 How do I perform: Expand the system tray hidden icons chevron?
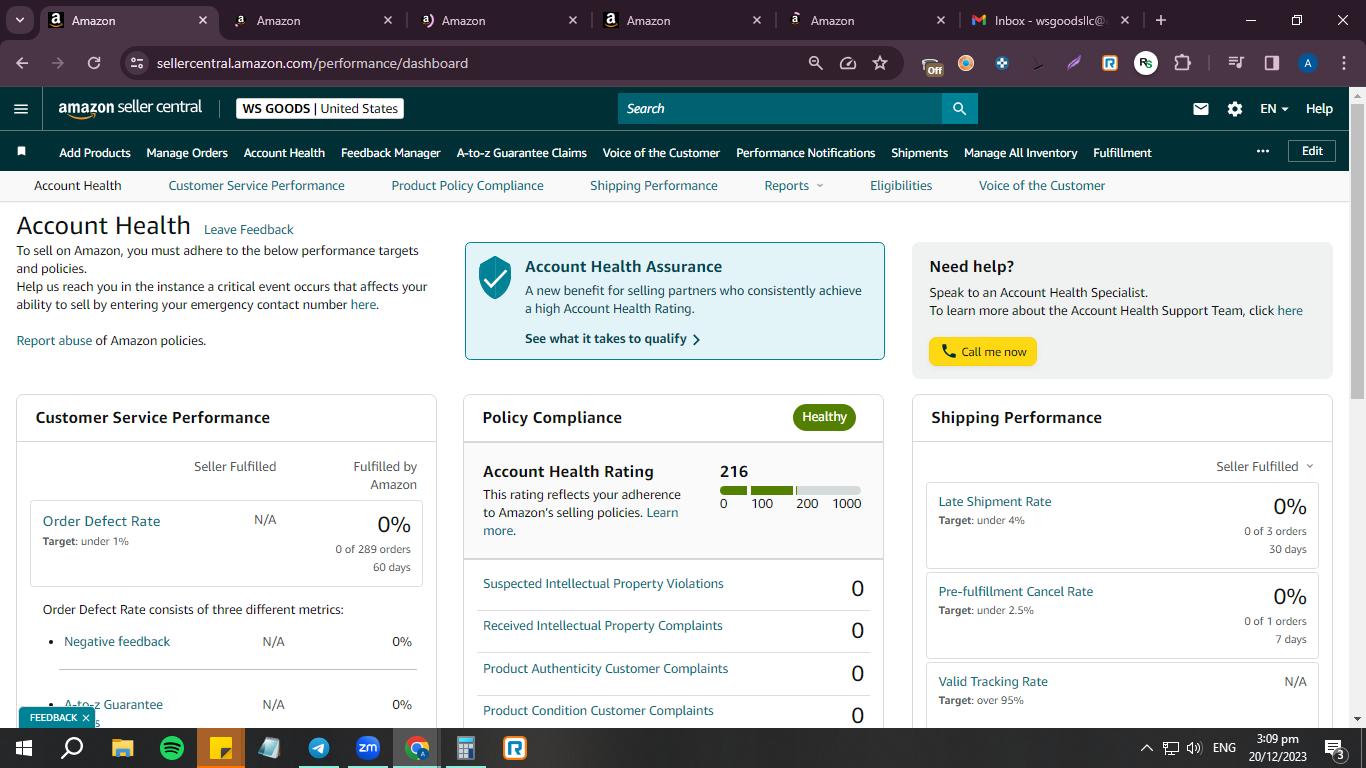pos(1146,748)
